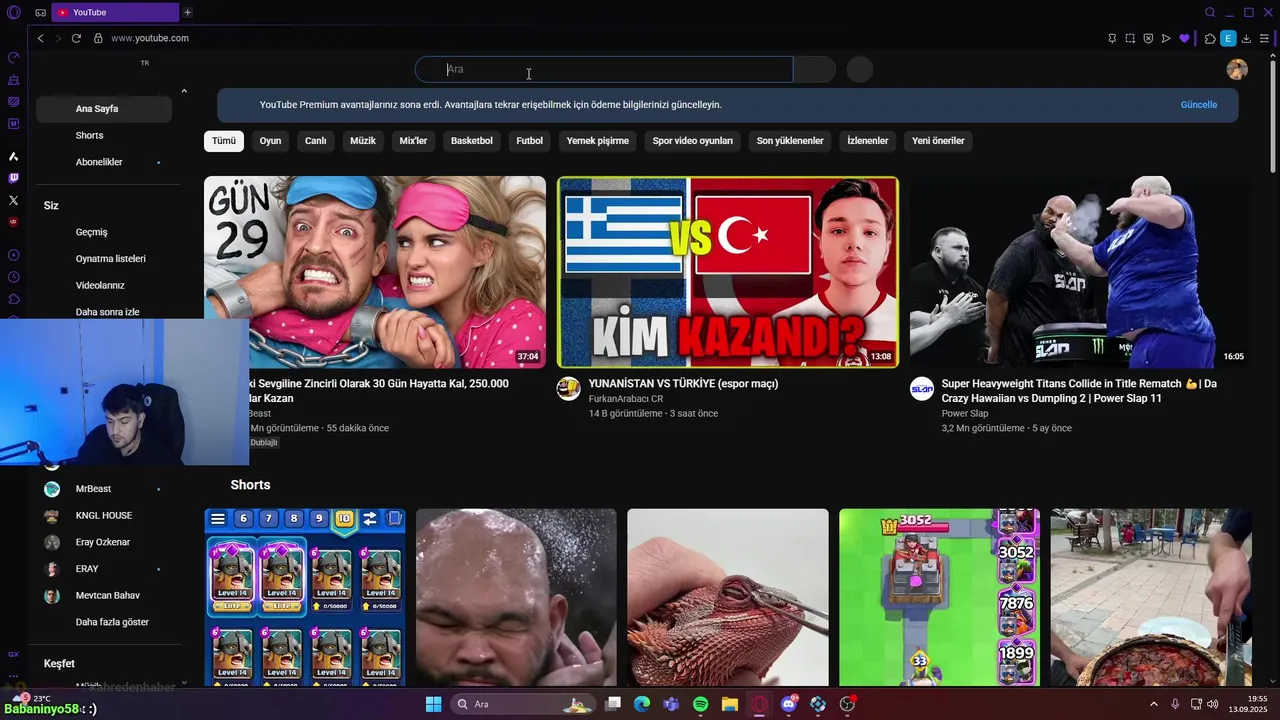The height and width of the screenshot is (720, 1280).
Task: Open Player icon in Opera sidebar
Action: 13,255
